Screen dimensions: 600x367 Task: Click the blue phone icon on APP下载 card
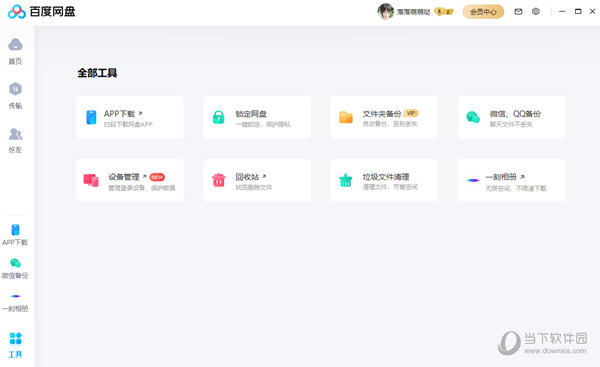[x=91, y=117]
